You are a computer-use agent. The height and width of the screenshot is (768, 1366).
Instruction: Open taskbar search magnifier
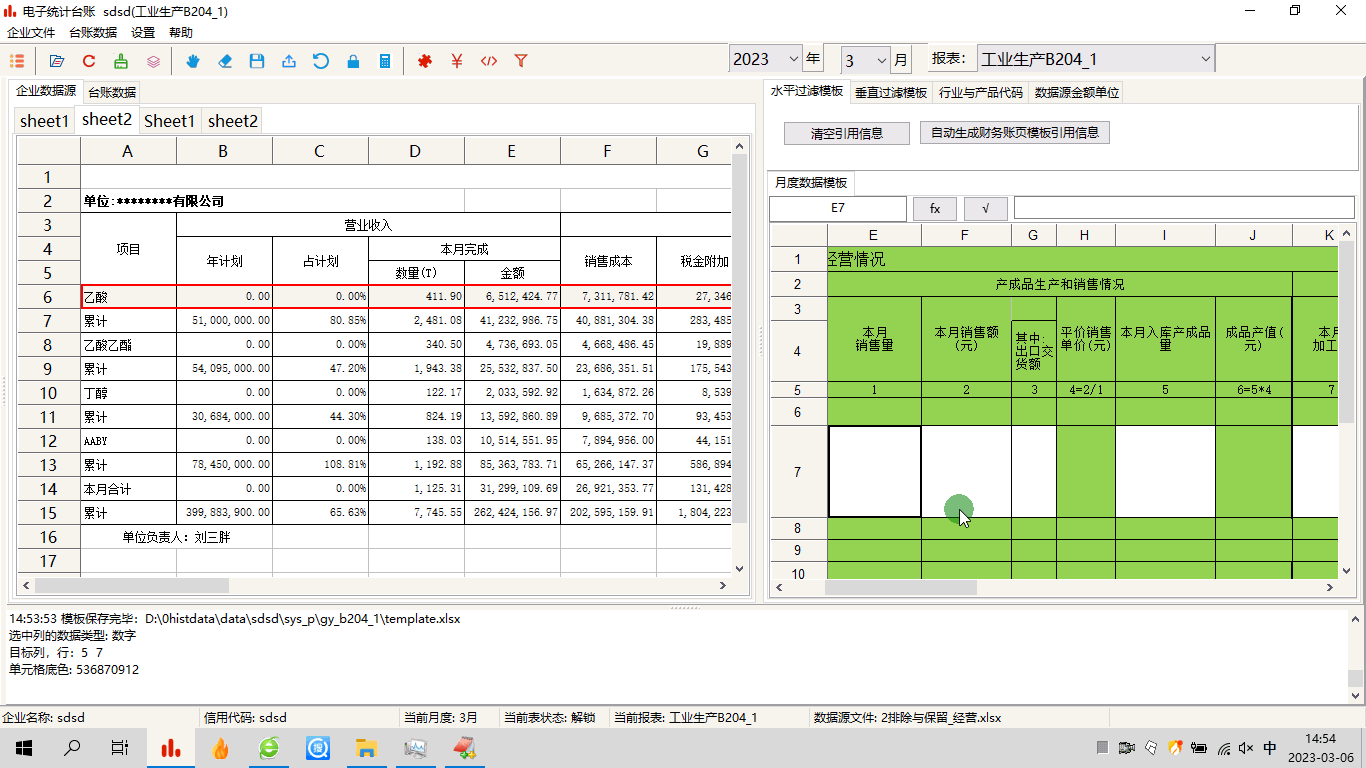pyautogui.click(x=72, y=747)
